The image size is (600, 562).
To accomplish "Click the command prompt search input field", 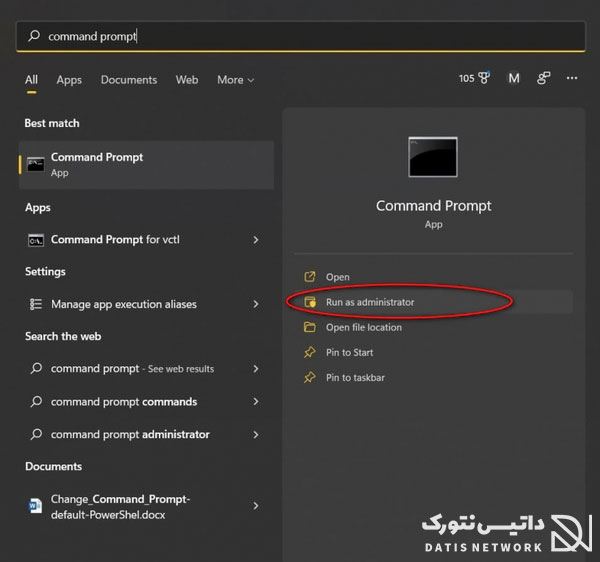I will pos(301,36).
